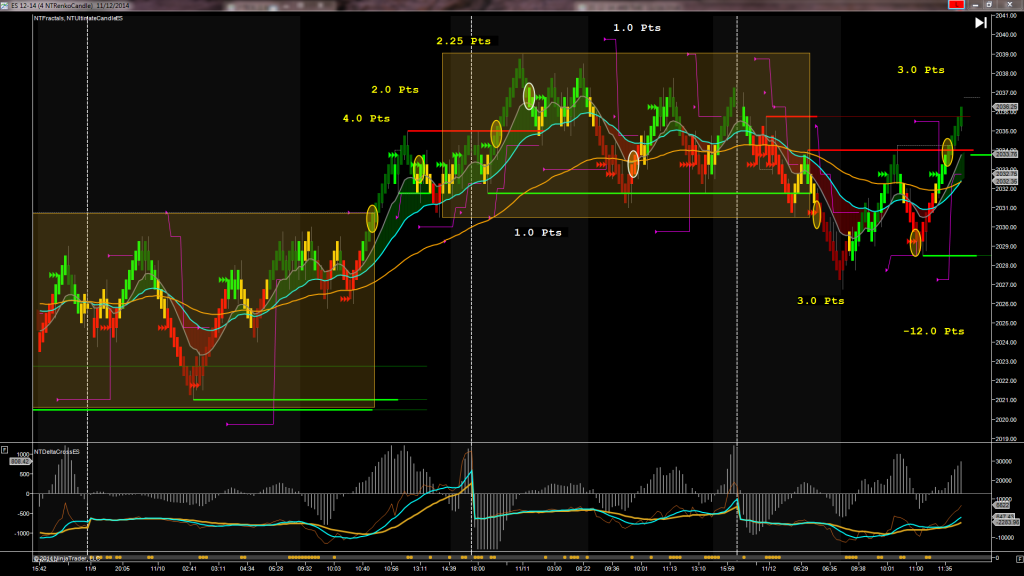Close the chart window

point(1010,5)
